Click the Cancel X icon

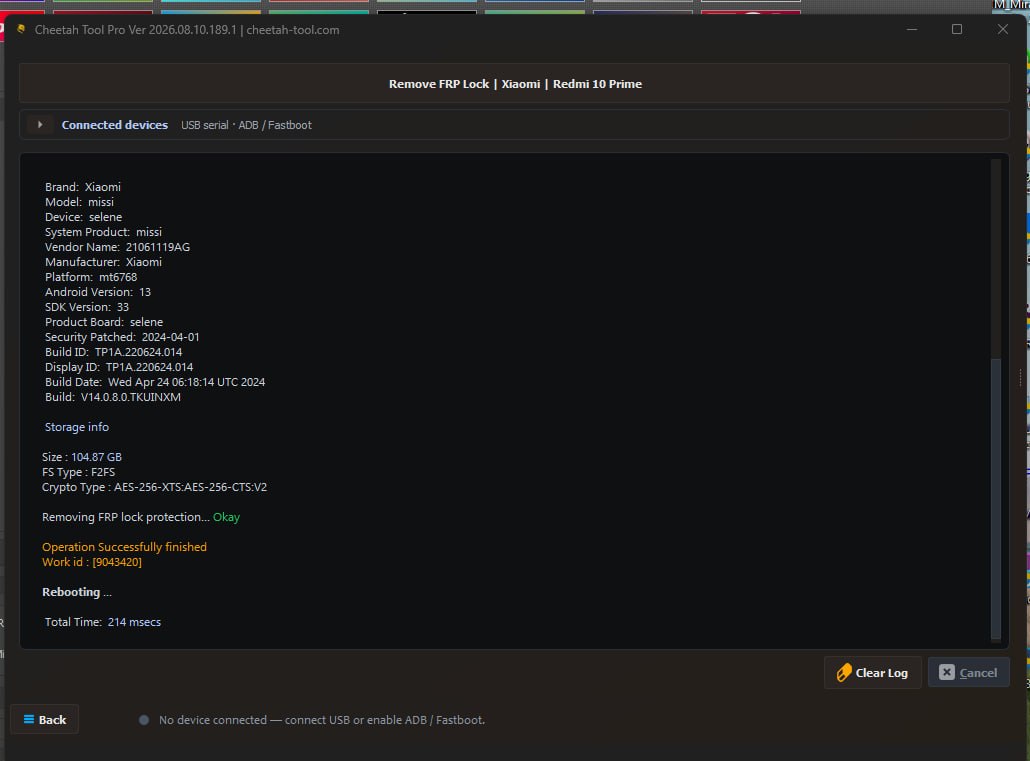point(947,672)
